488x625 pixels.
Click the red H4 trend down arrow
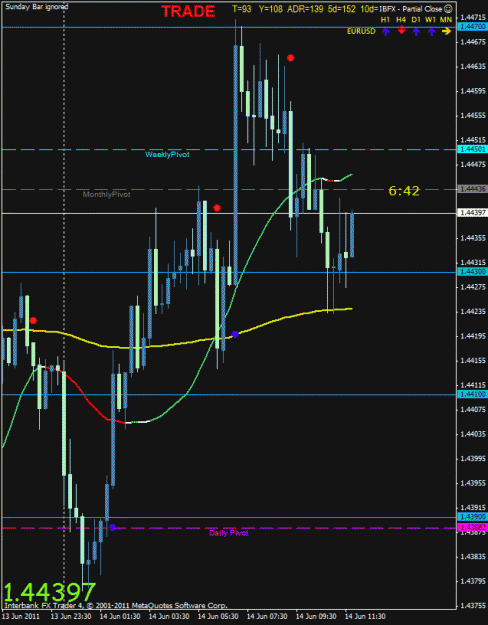(x=401, y=30)
